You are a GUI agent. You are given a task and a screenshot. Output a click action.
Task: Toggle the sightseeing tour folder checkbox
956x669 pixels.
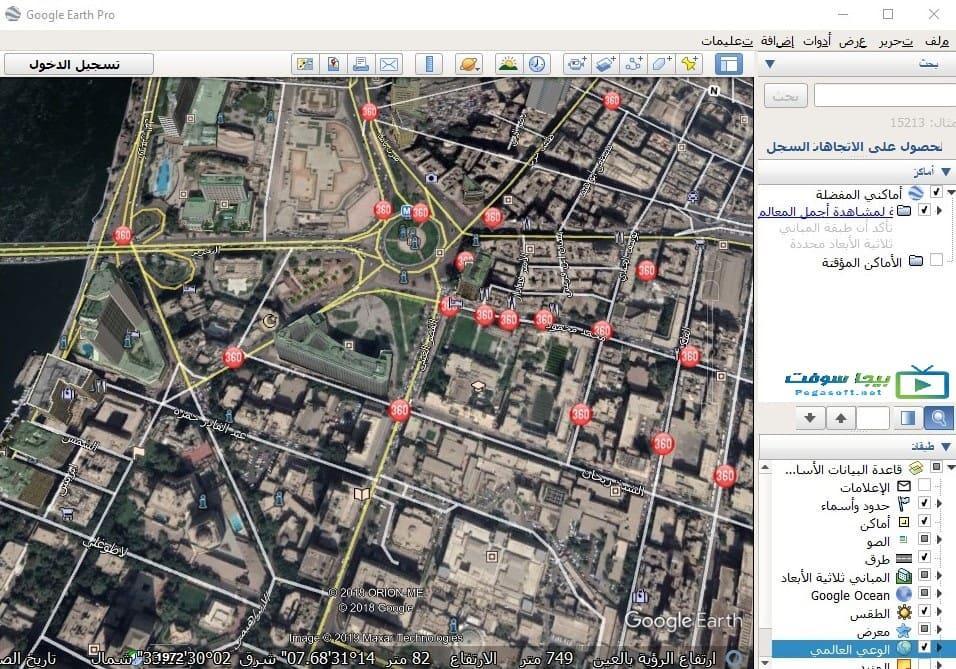click(x=924, y=210)
